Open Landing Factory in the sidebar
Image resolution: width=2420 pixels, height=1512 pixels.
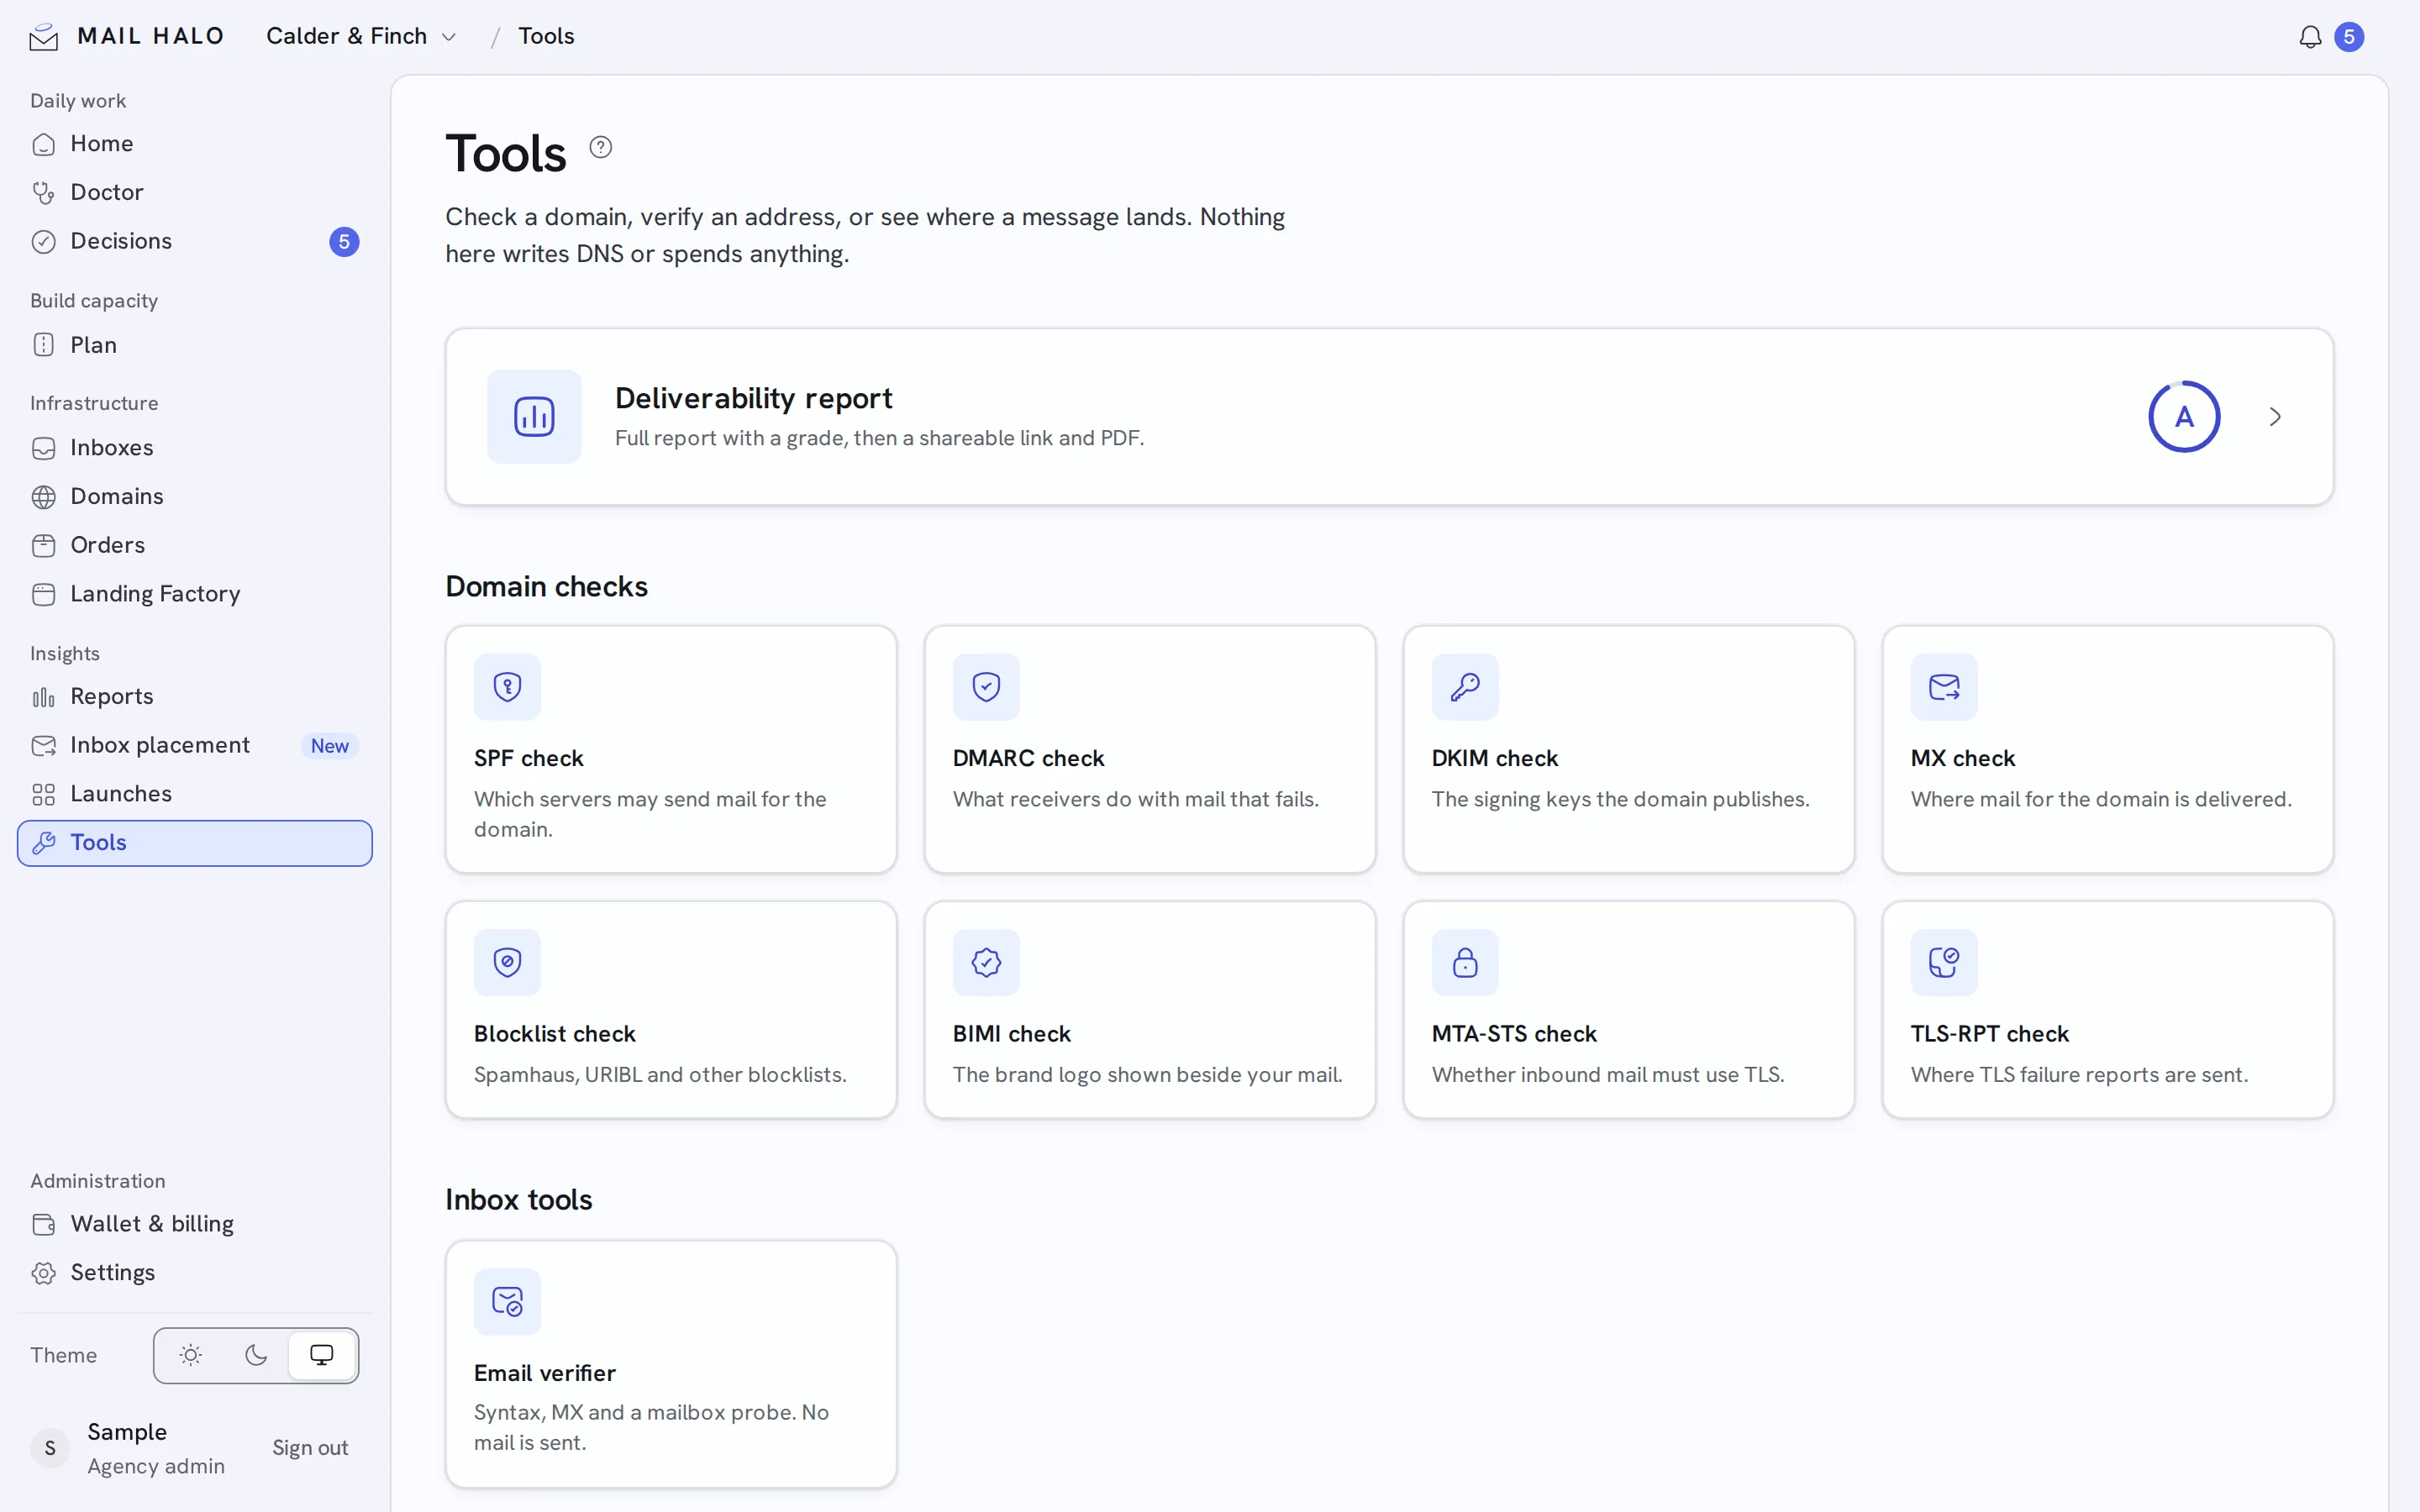click(195, 594)
